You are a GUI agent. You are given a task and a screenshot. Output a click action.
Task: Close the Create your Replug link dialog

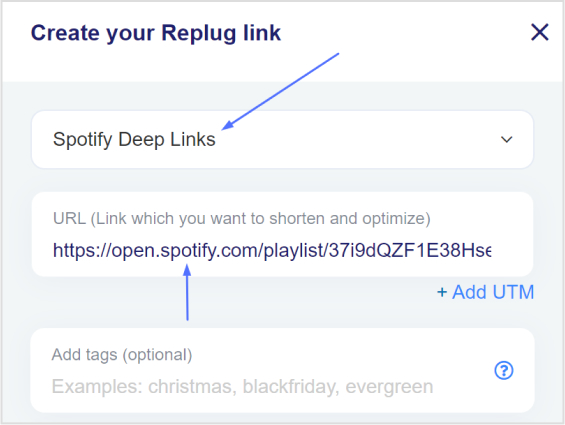click(539, 32)
